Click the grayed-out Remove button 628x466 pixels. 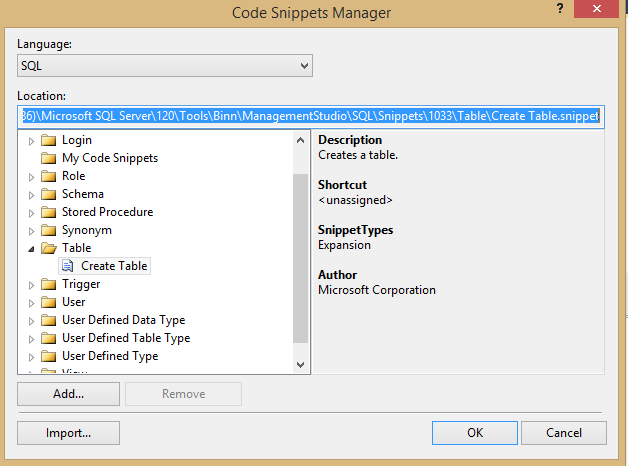(183, 394)
